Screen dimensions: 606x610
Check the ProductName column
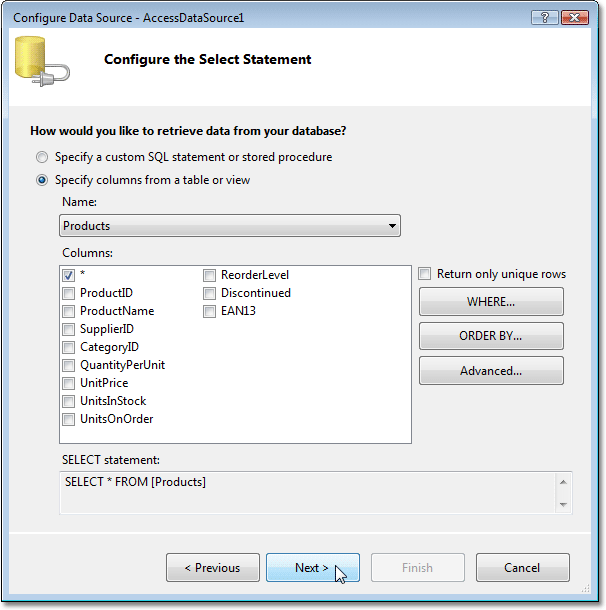pos(68,311)
